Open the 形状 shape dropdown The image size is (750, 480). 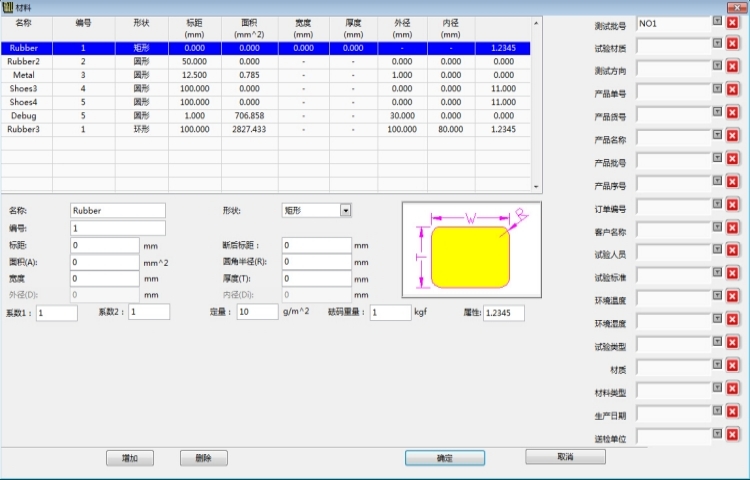pyautogui.click(x=346, y=211)
